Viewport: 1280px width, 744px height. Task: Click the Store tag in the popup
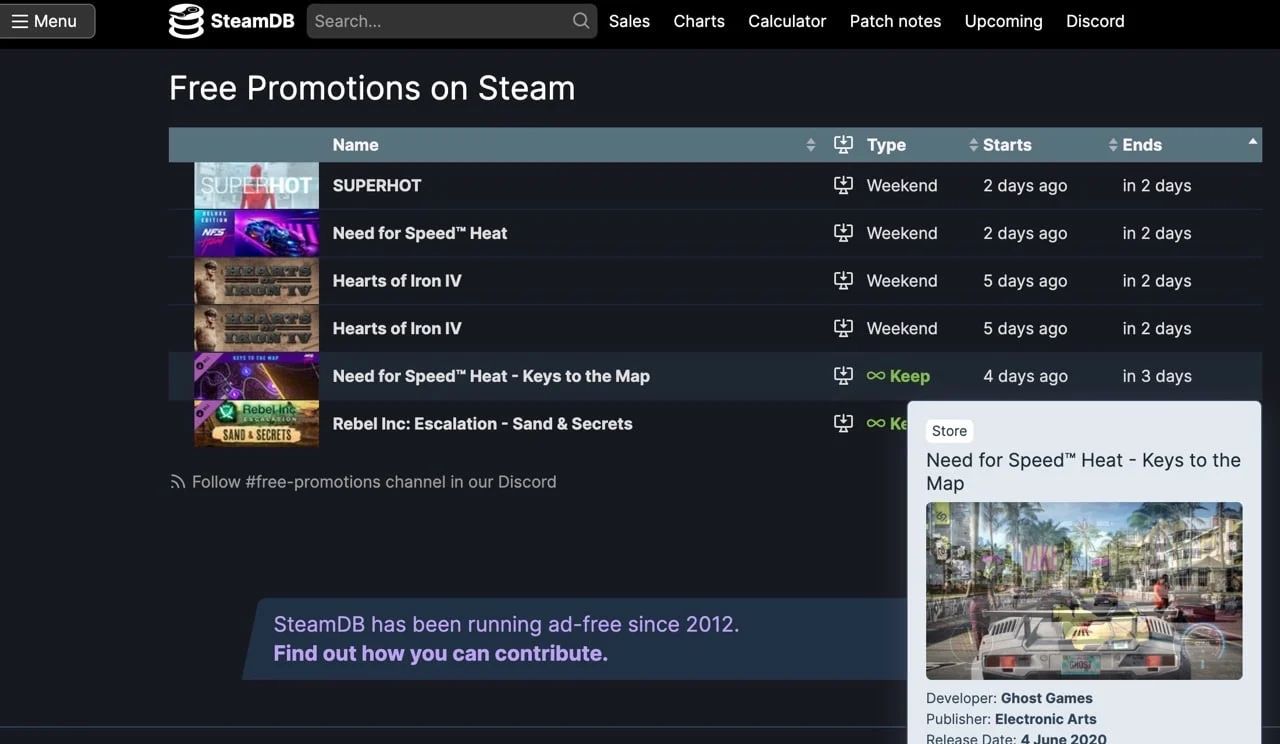point(949,431)
